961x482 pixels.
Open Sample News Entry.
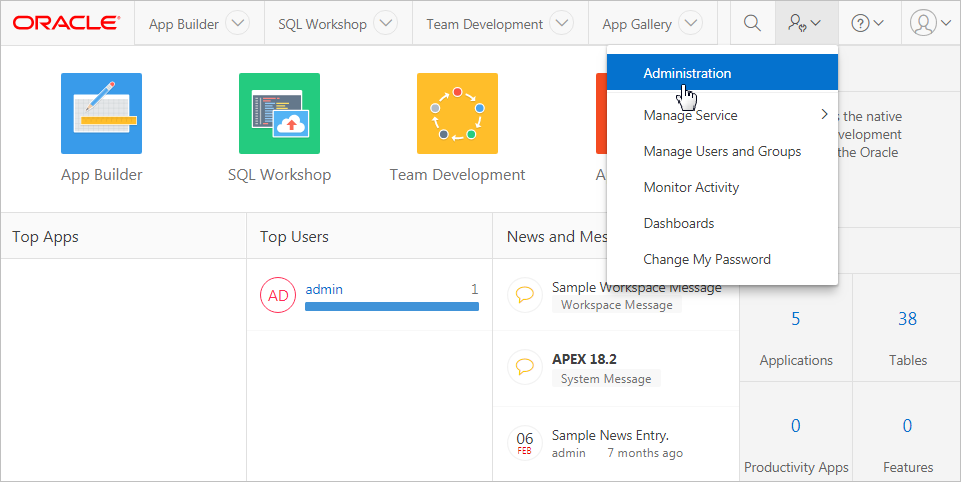pyautogui.click(x=610, y=435)
